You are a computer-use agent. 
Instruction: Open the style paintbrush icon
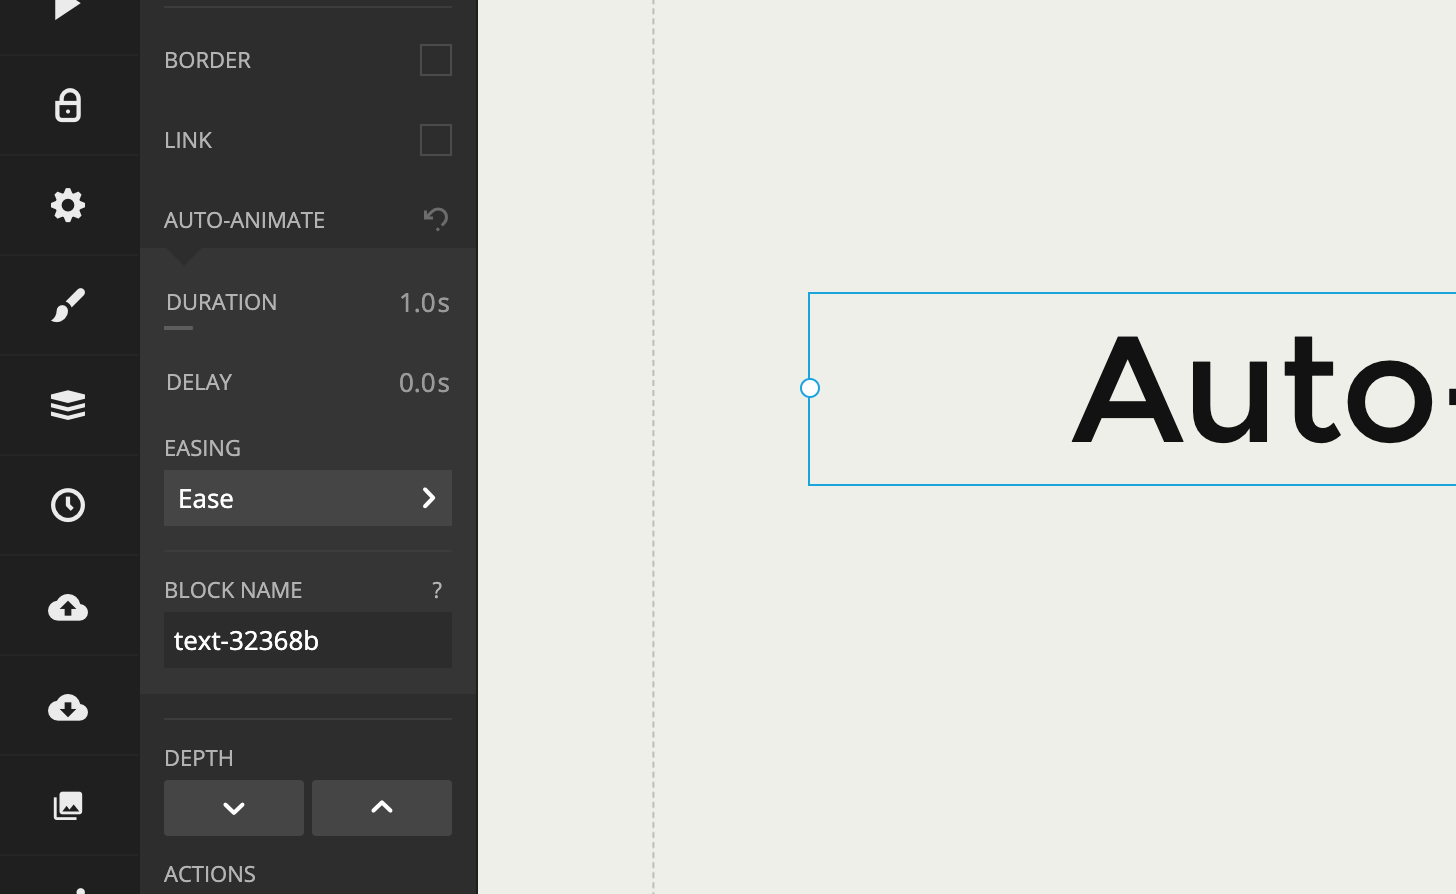coord(68,305)
